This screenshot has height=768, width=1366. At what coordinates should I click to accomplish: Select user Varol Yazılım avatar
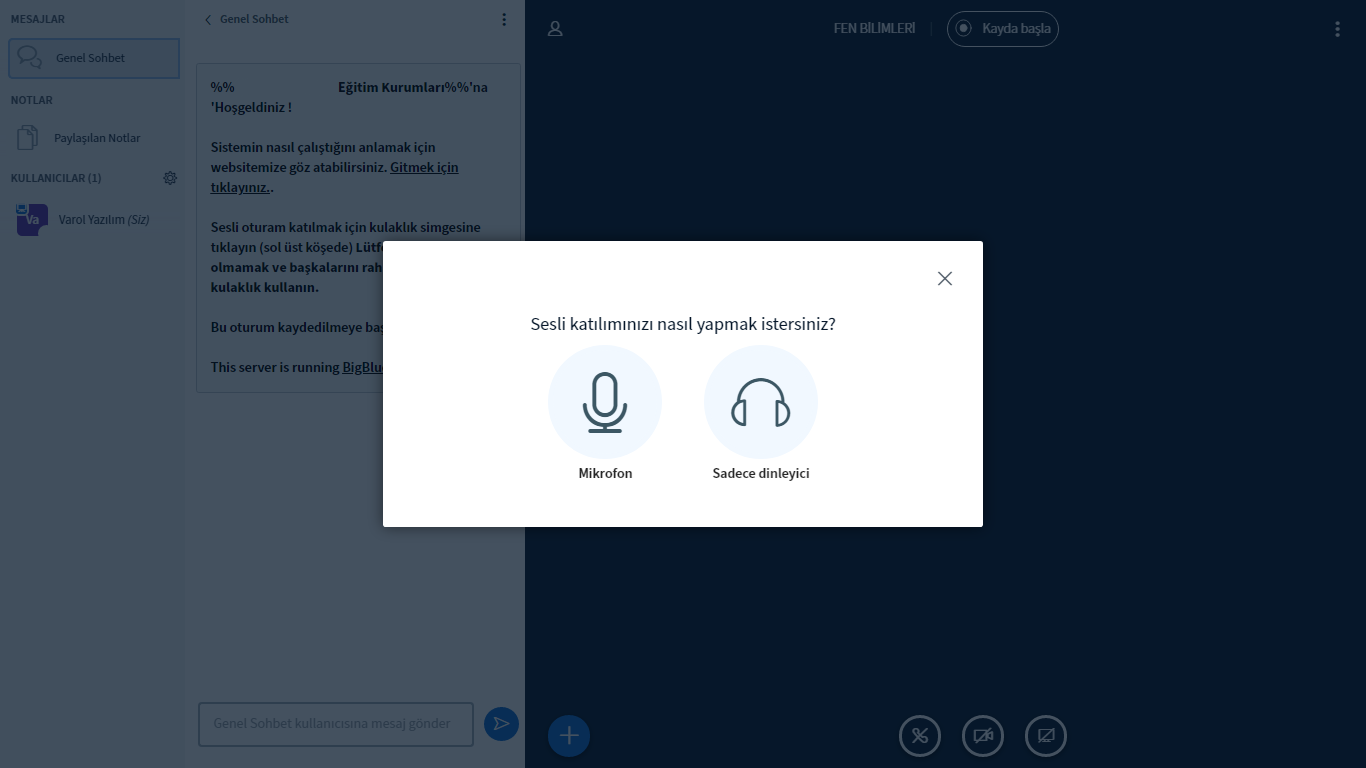tap(32, 219)
